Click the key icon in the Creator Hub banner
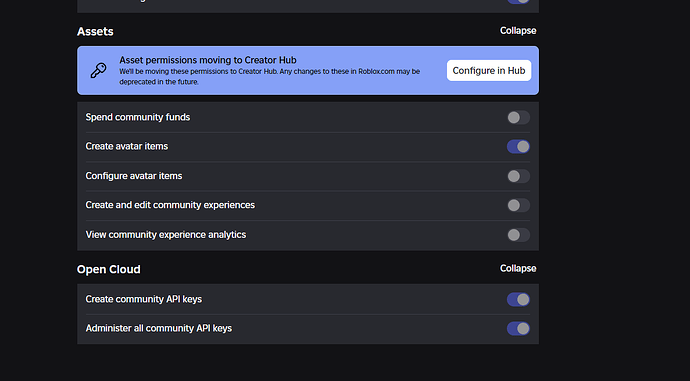Image resolution: width=690 pixels, height=381 pixels. pyautogui.click(x=99, y=70)
